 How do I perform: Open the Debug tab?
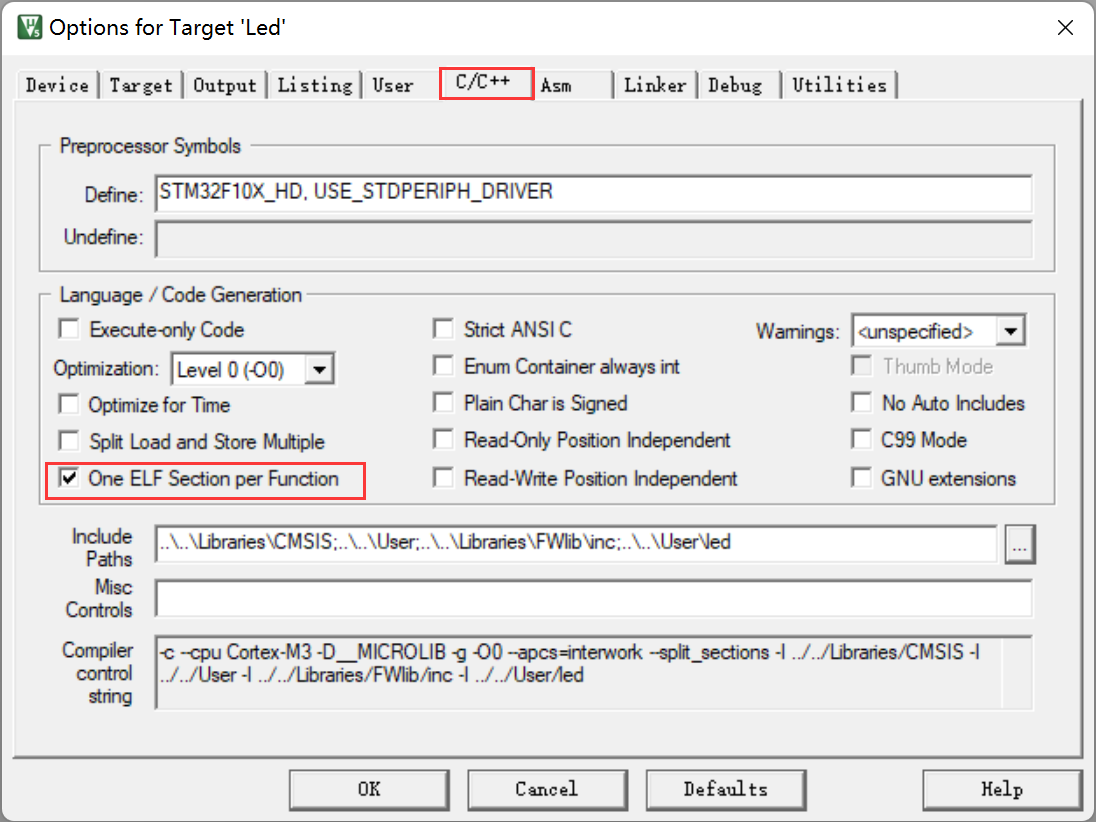(x=735, y=85)
